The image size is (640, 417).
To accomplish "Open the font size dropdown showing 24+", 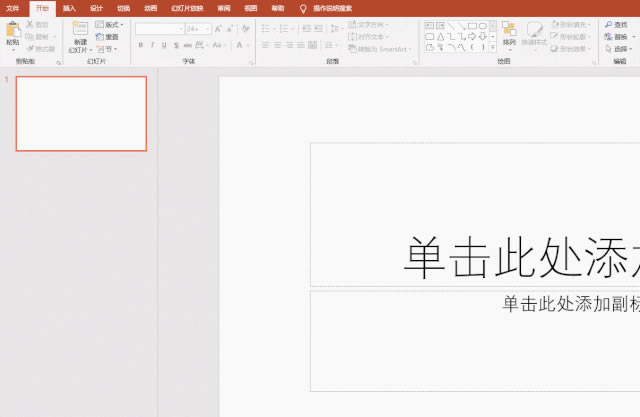I will coord(198,29).
